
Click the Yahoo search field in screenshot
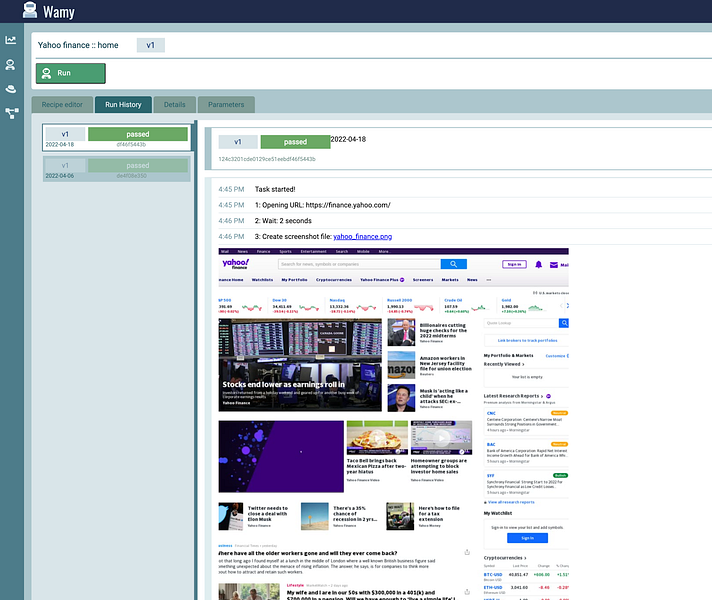[x=359, y=264]
